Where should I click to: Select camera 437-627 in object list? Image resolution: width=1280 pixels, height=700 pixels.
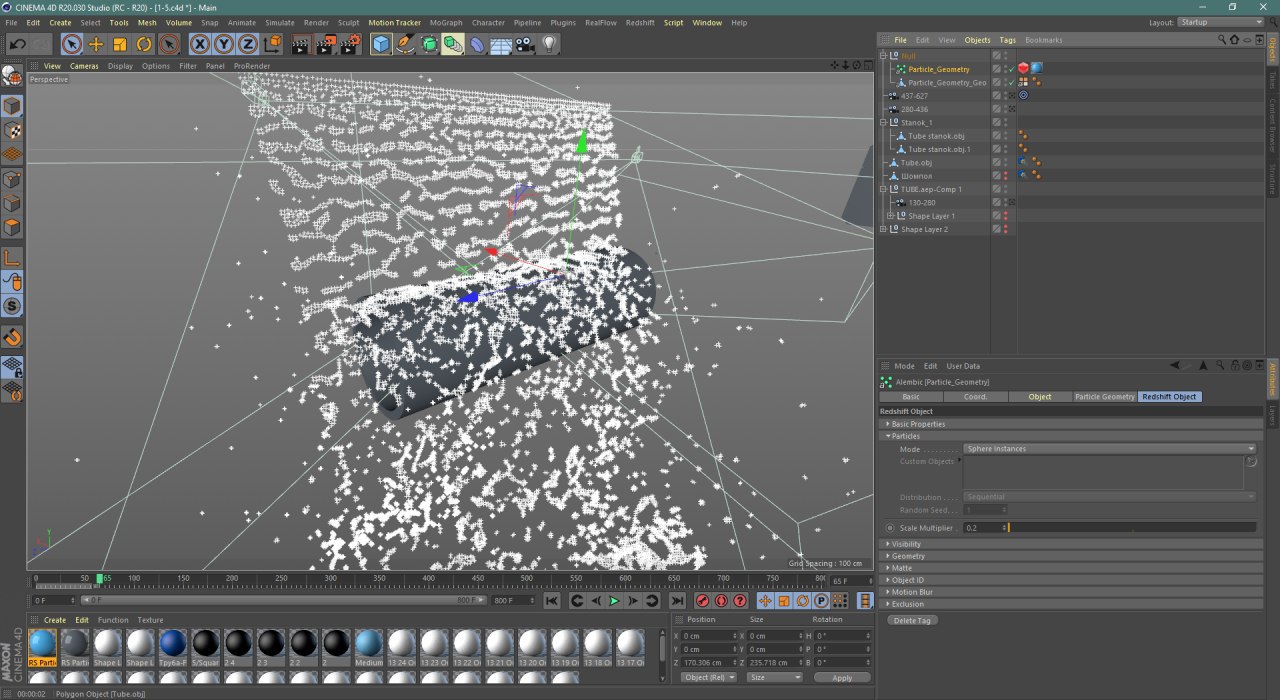tap(914, 96)
